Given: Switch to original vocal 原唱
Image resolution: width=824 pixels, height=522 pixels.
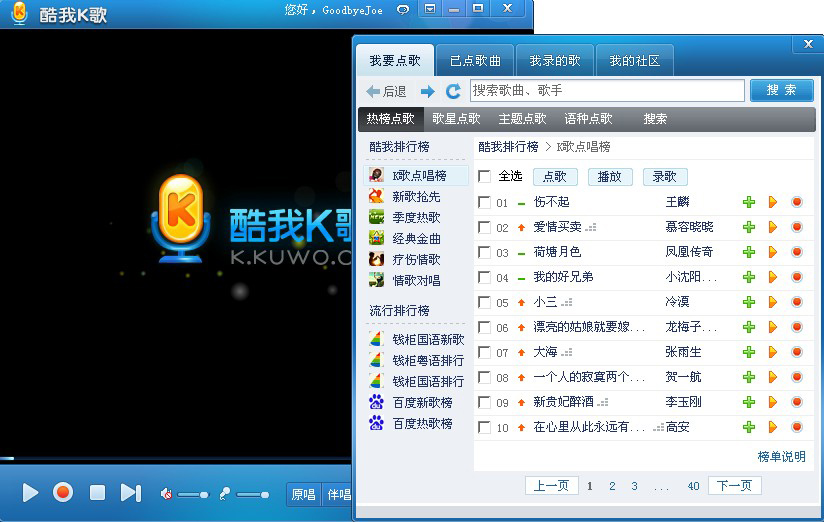Looking at the screenshot, I should click(x=303, y=495).
